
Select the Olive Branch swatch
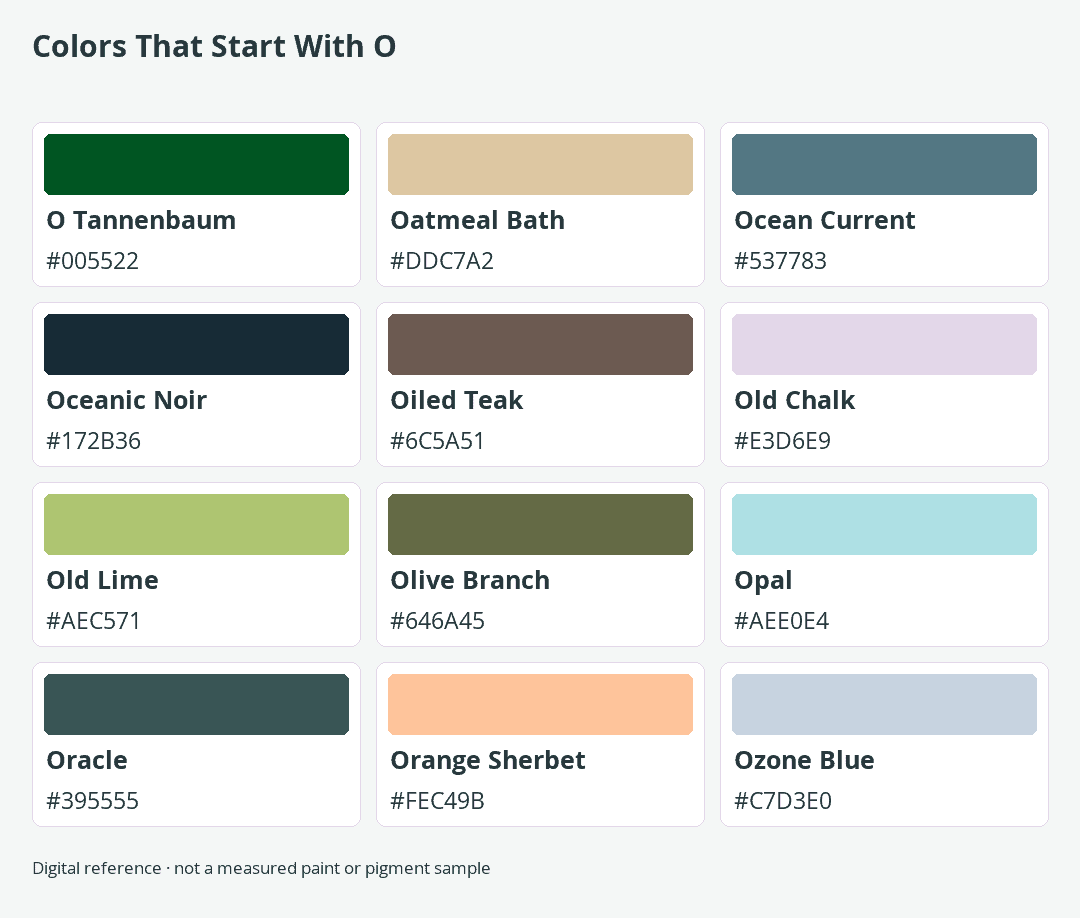coord(540,524)
